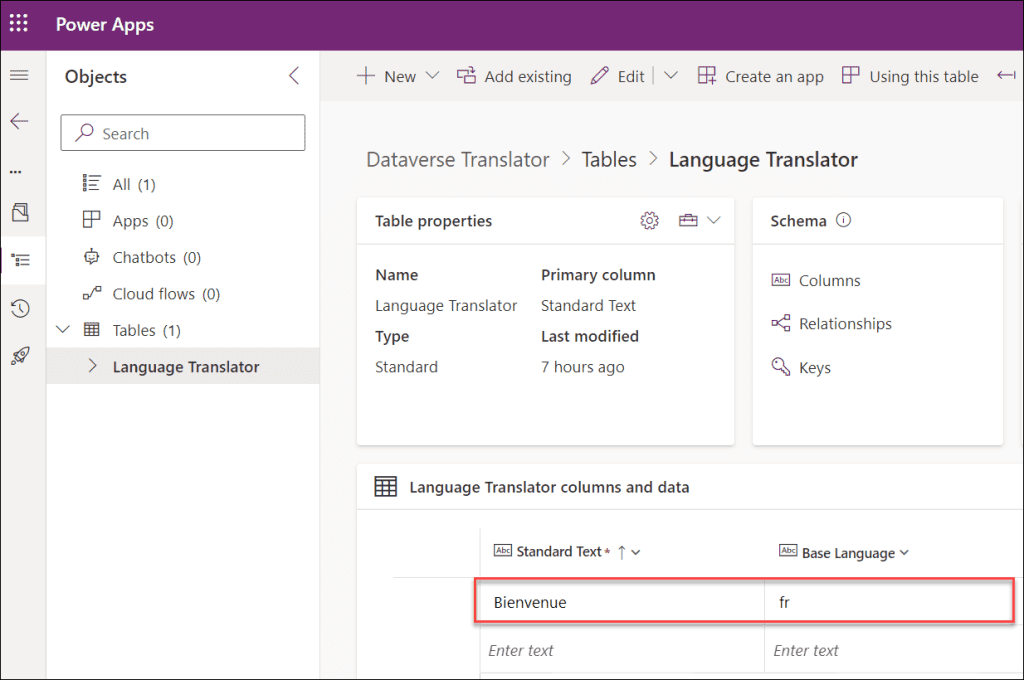
Task: Click the Base Language column header label
Action: [848, 553]
